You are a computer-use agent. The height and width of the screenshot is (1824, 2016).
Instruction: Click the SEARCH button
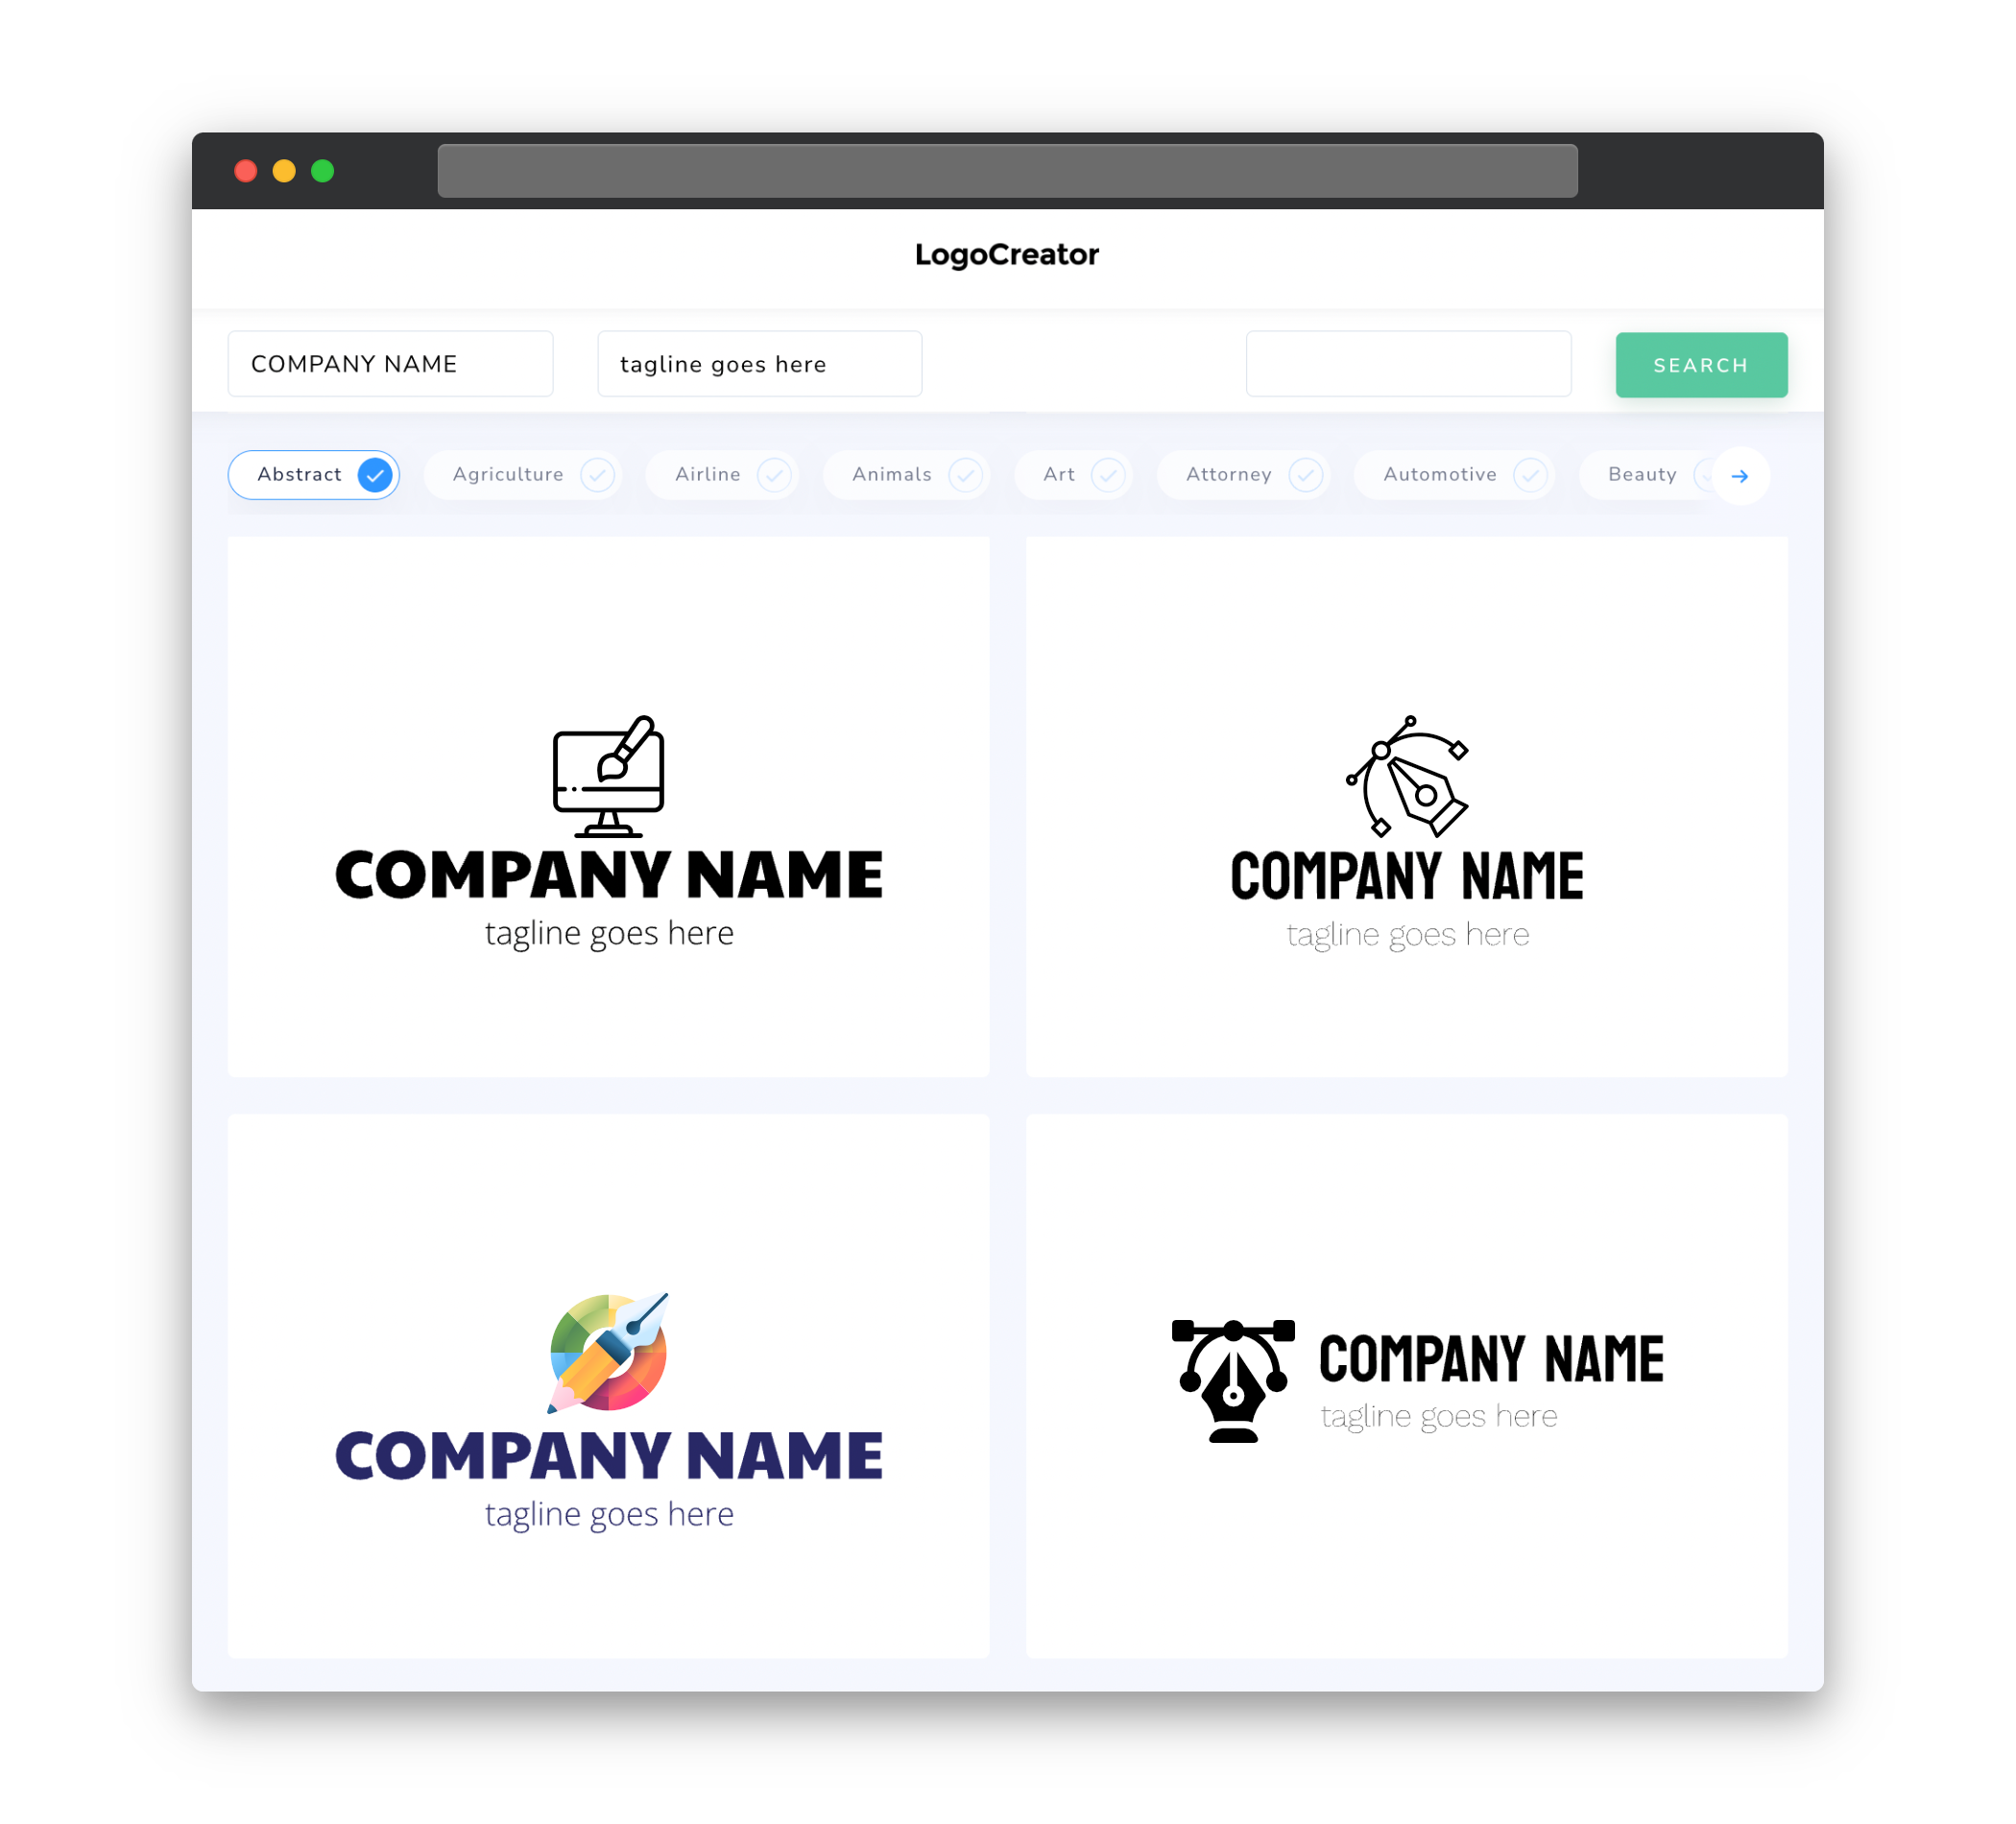coord(1700,365)
